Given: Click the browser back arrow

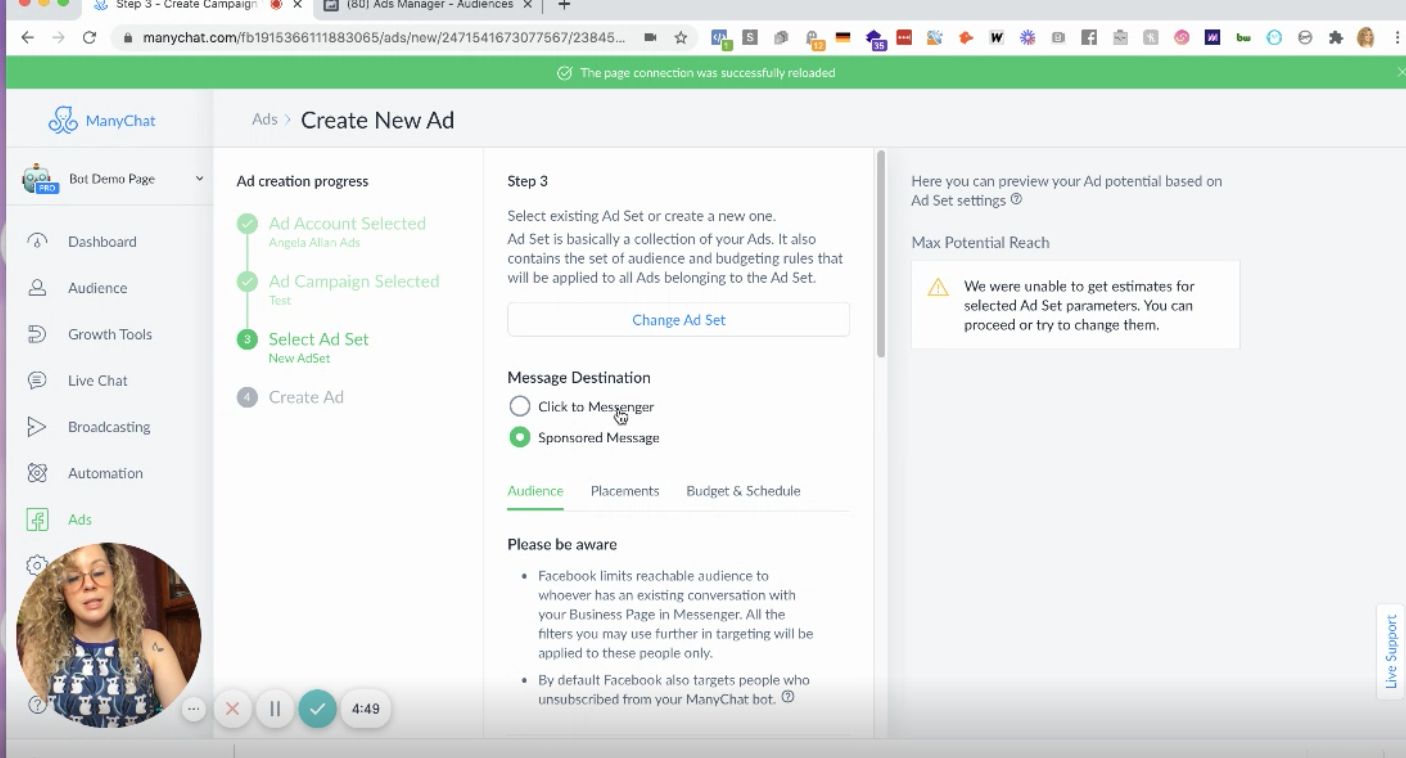Looking at the screenshot, I should [27, 38].
